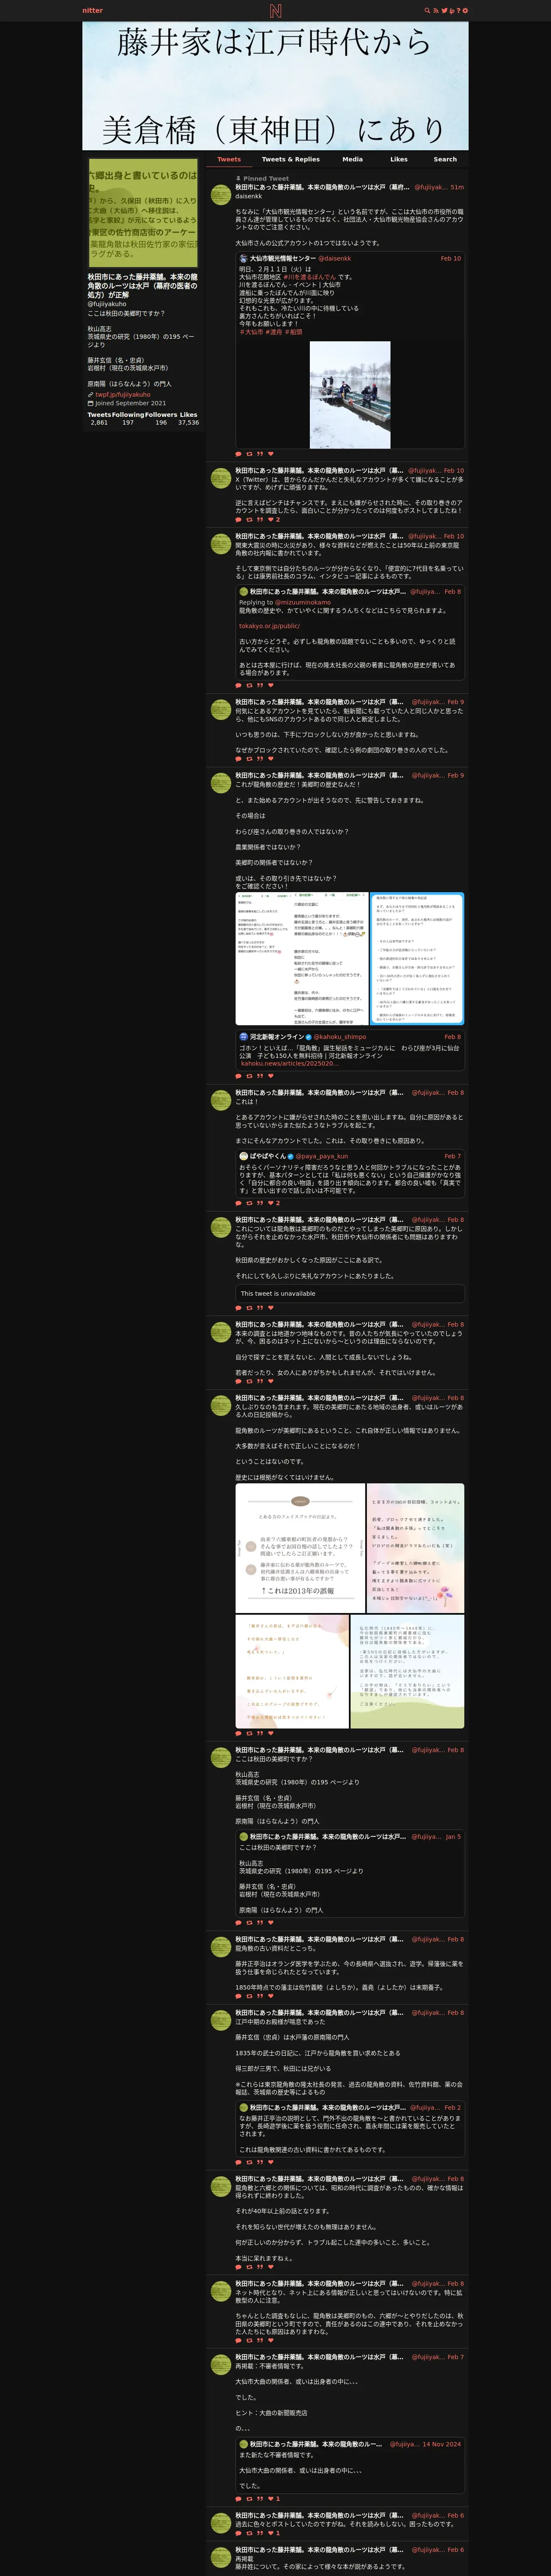Open the search icon in header
551x2576 pixels.
428,10
